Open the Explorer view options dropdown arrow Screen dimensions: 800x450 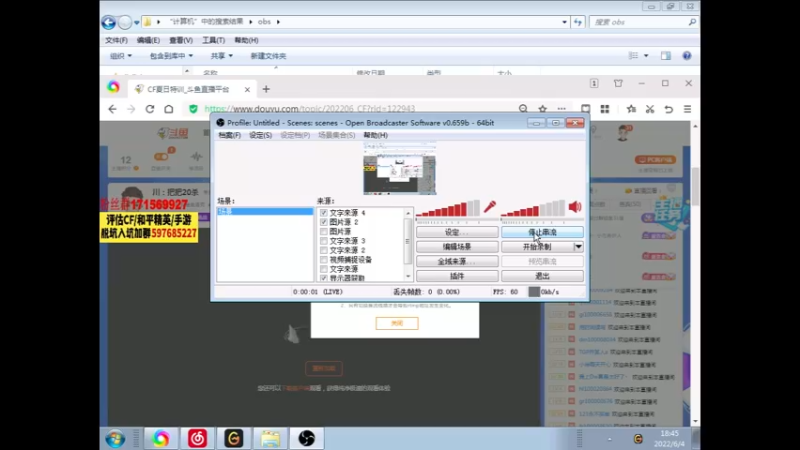[x=646, y=56]
